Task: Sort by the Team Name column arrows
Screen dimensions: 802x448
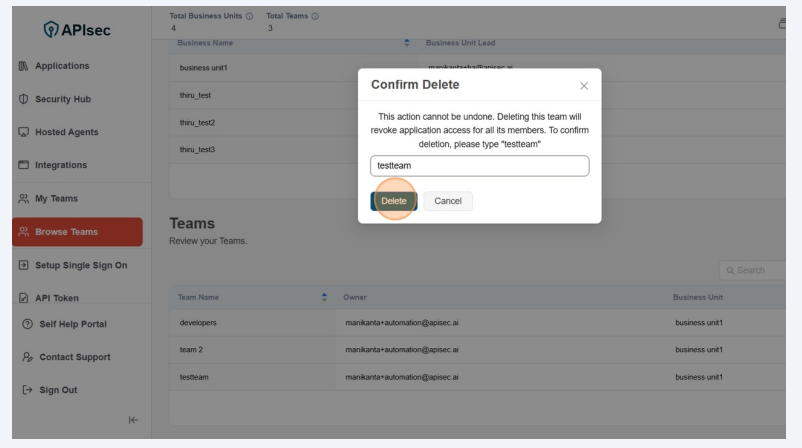Action: click(x=323, y=297)
